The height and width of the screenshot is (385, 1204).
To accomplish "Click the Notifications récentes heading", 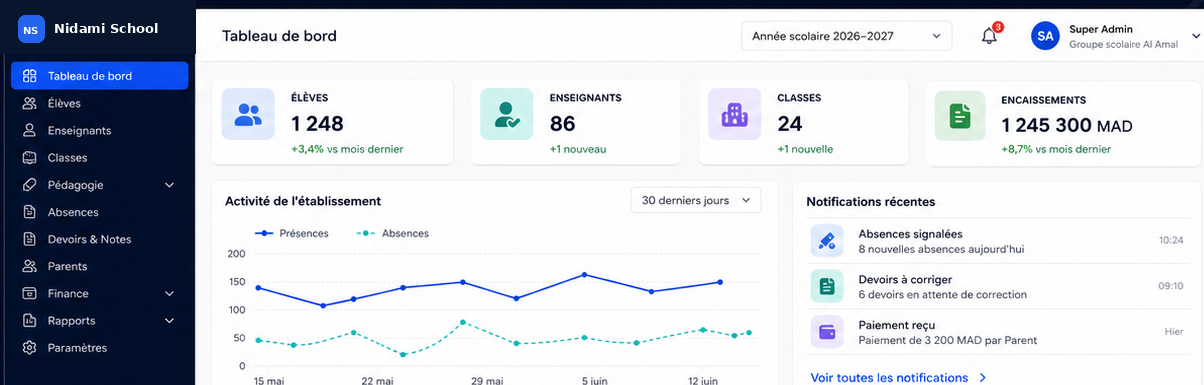I will click(x=871, y=201).
